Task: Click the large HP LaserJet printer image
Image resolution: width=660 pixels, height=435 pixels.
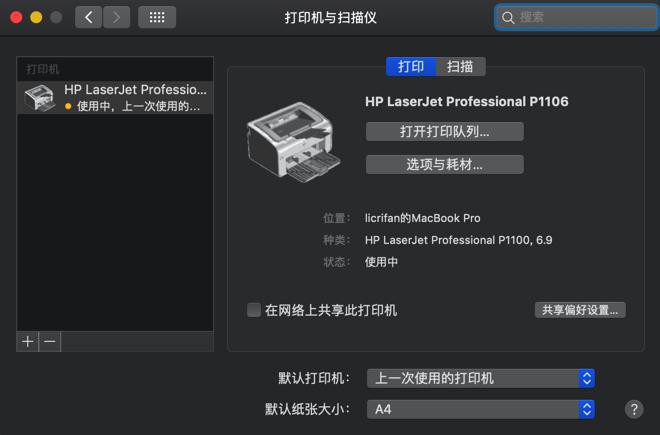Action: pyautogui.click(x=294, y=142)
